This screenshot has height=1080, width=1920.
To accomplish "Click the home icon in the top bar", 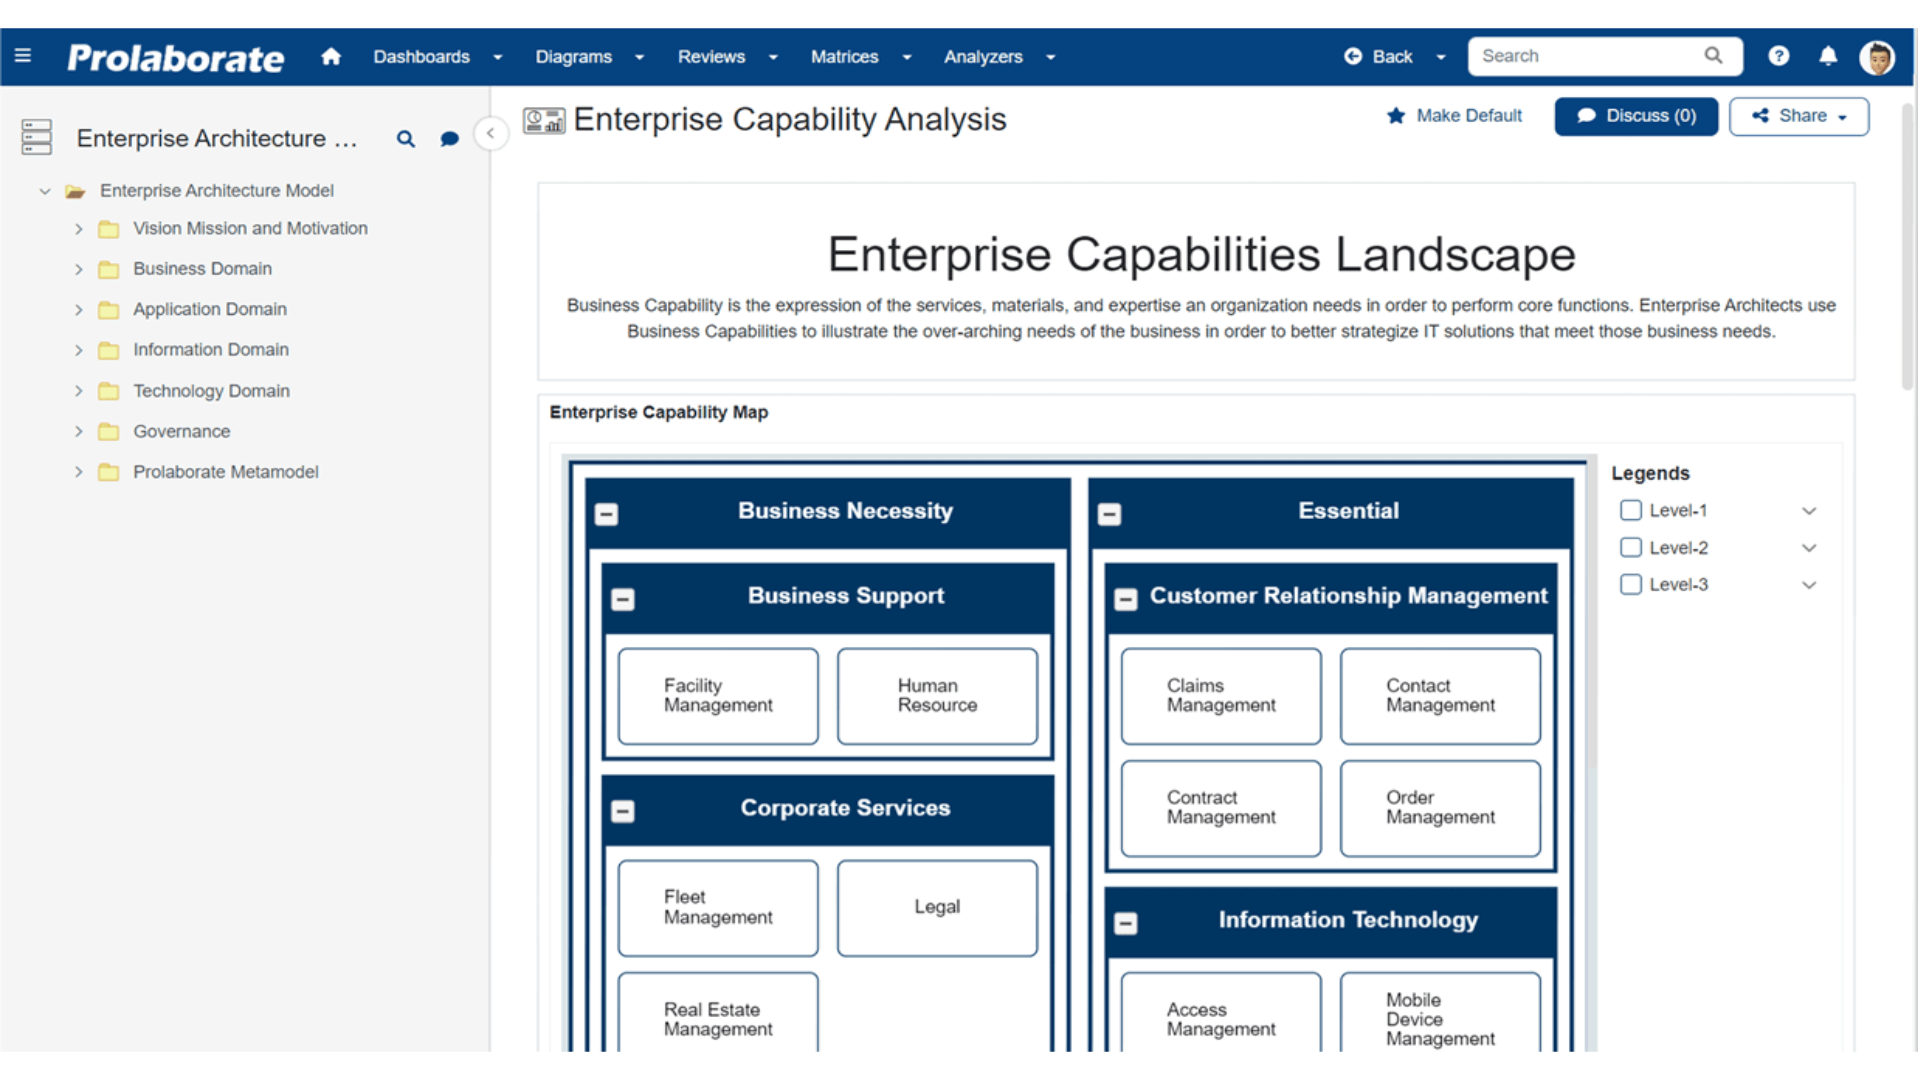I will click(331, 57).
